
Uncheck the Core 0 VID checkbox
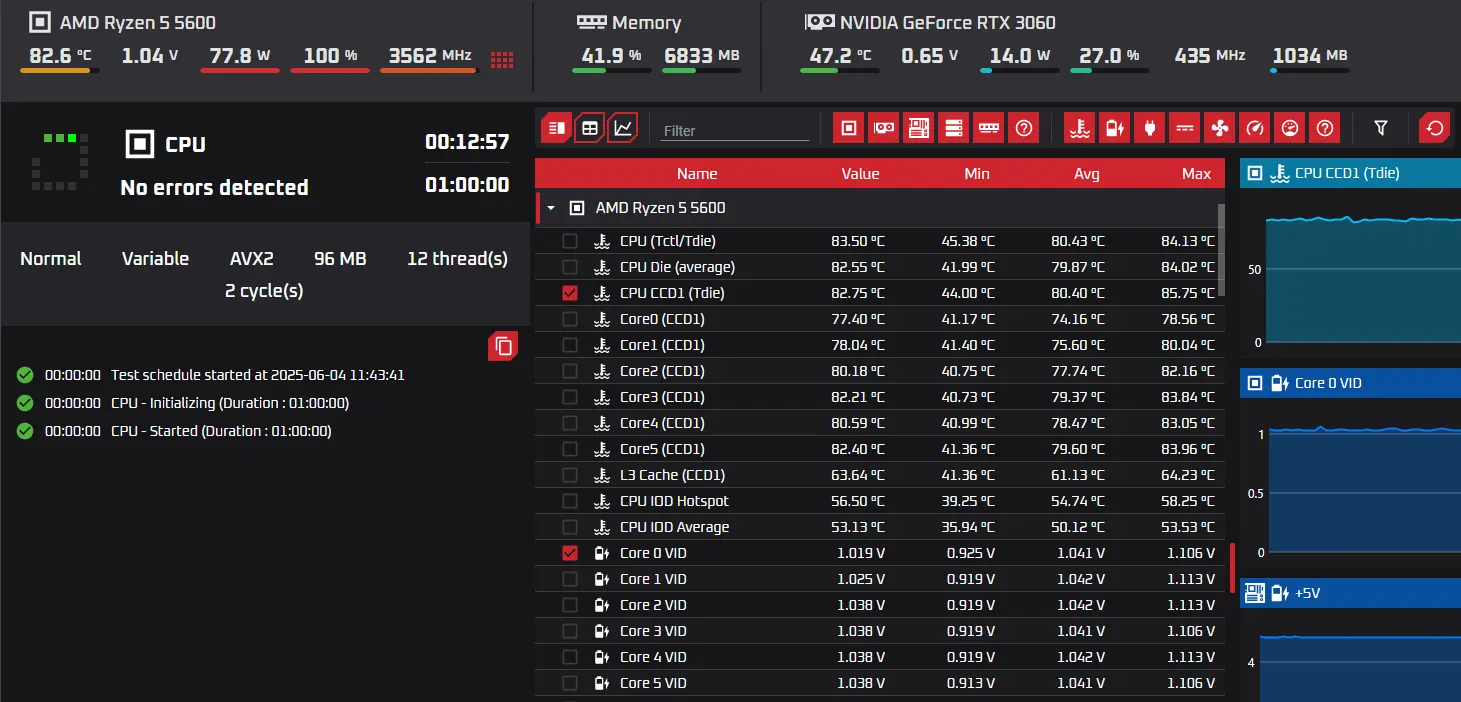coord(570,553)
